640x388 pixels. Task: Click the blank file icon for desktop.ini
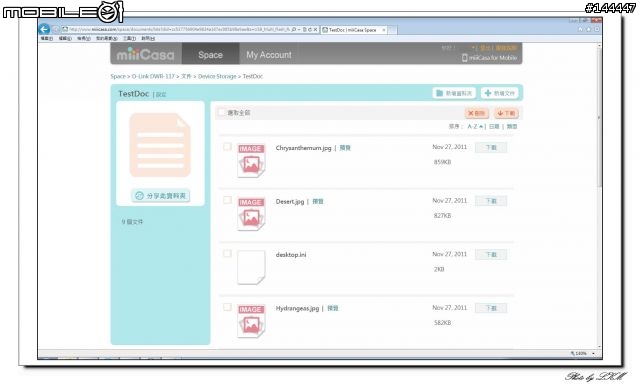coord(251,267)
